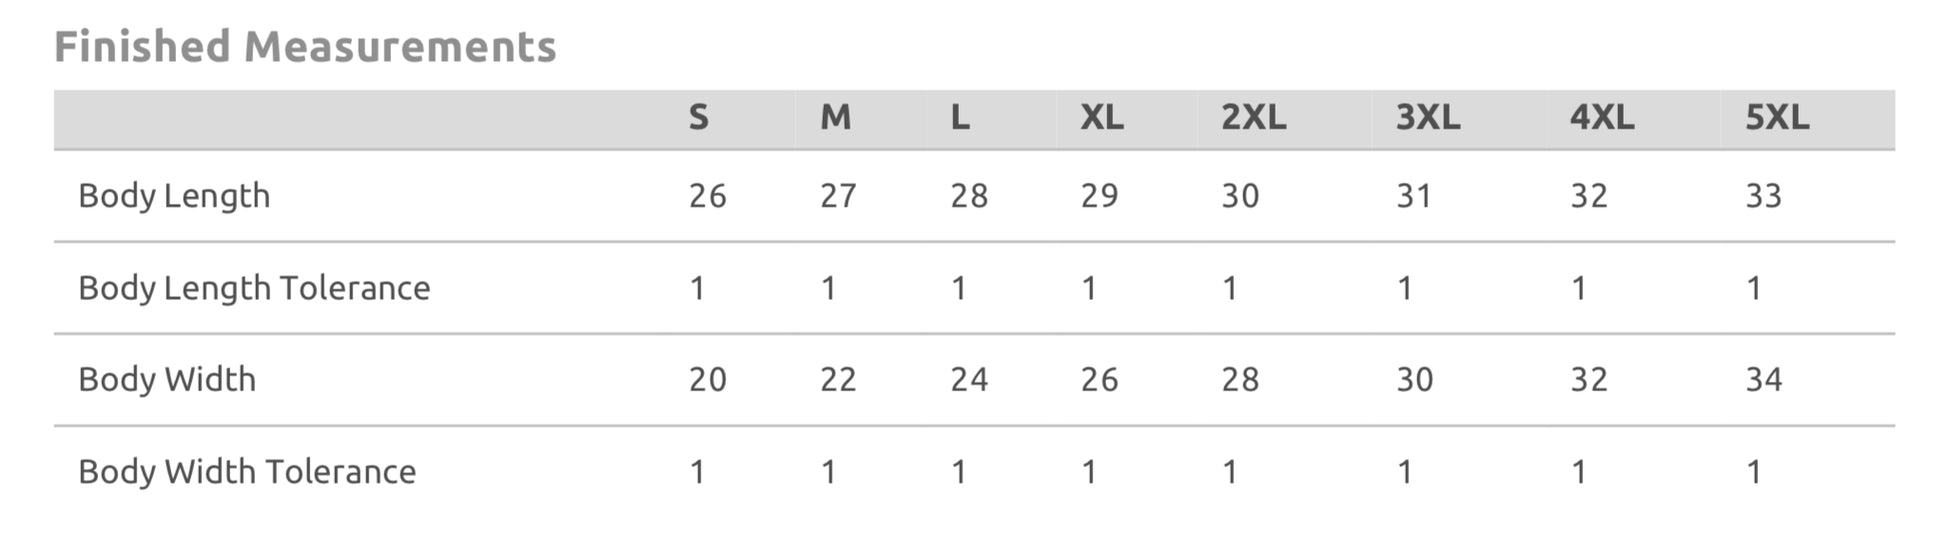Select the Body Width Tolerance row label

tap(247, 472)
